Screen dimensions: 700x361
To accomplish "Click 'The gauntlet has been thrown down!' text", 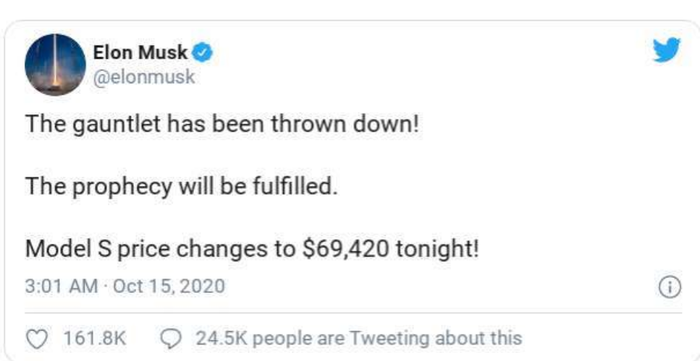I will coord(222,125).
